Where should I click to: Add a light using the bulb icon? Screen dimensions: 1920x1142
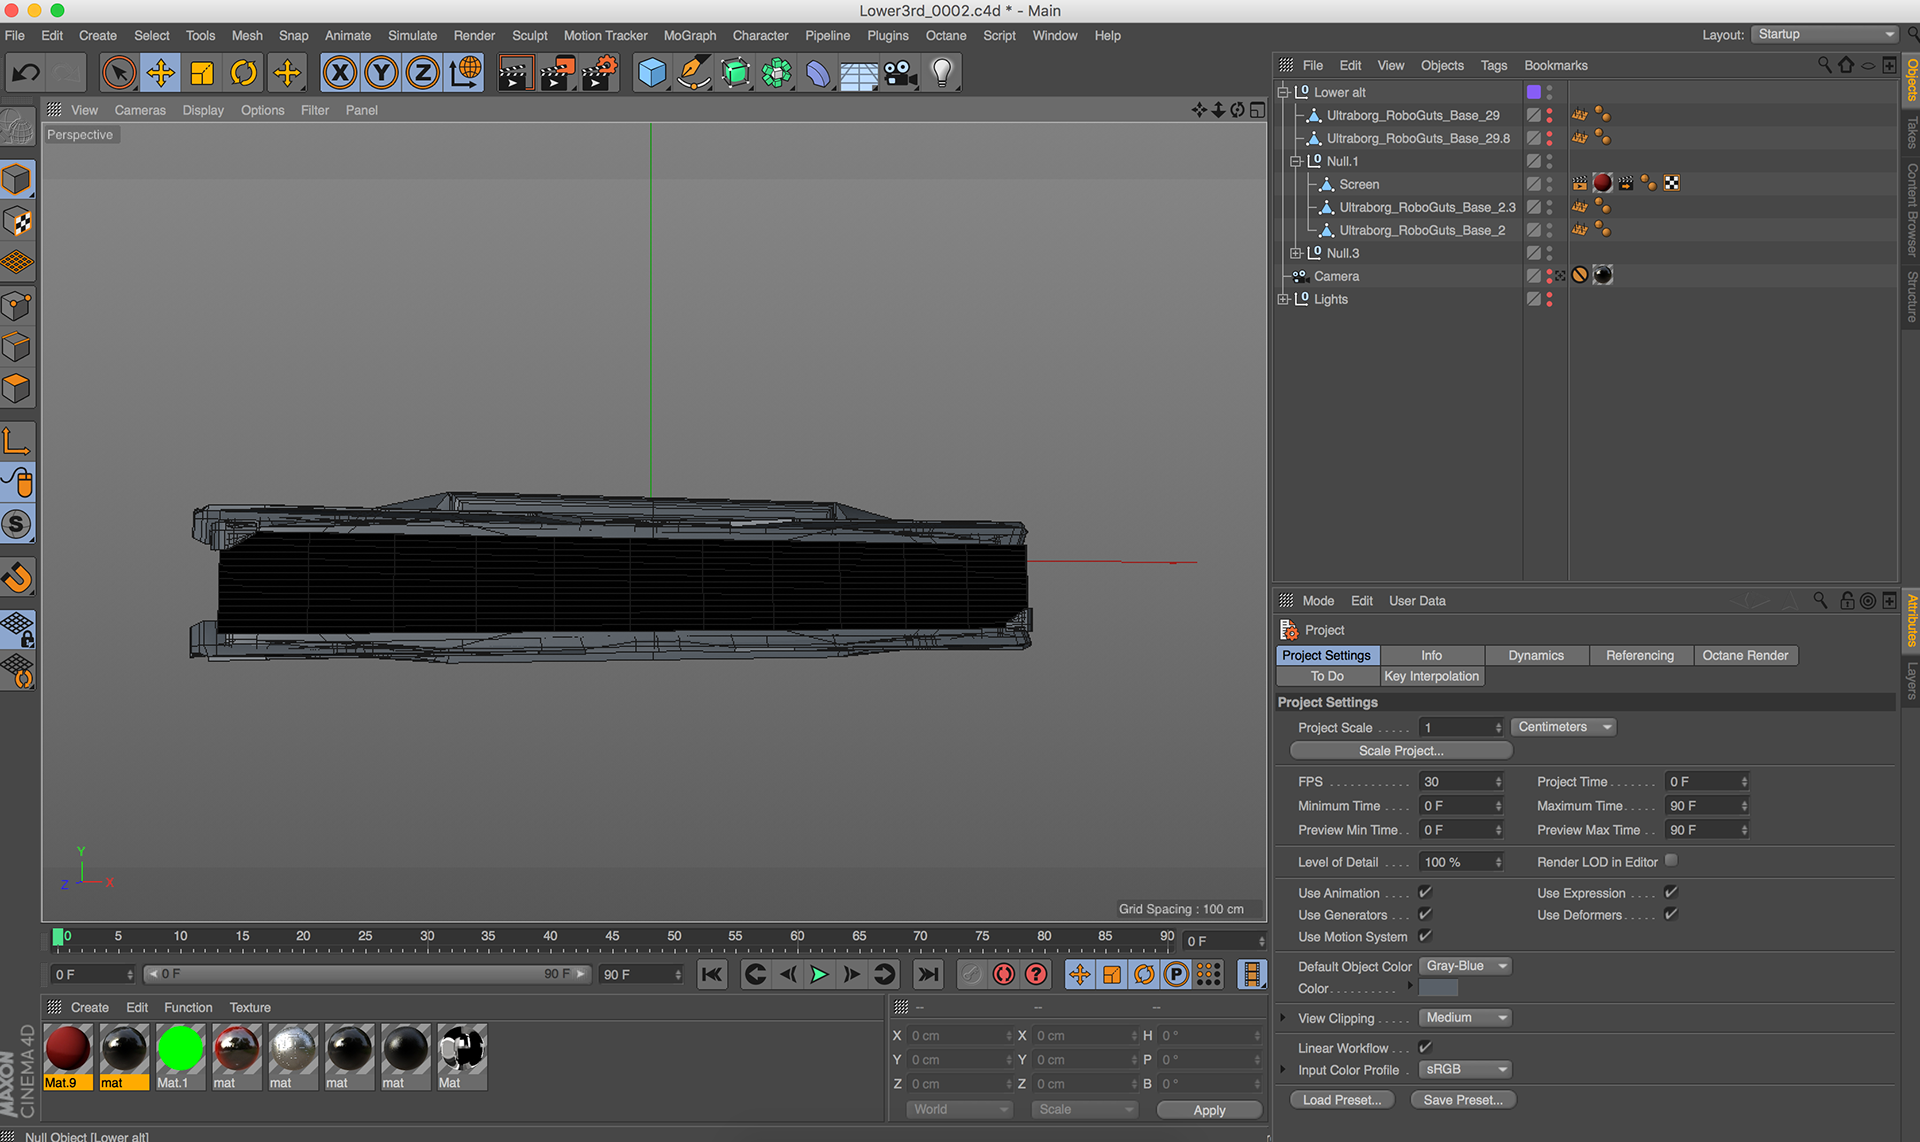942,73
